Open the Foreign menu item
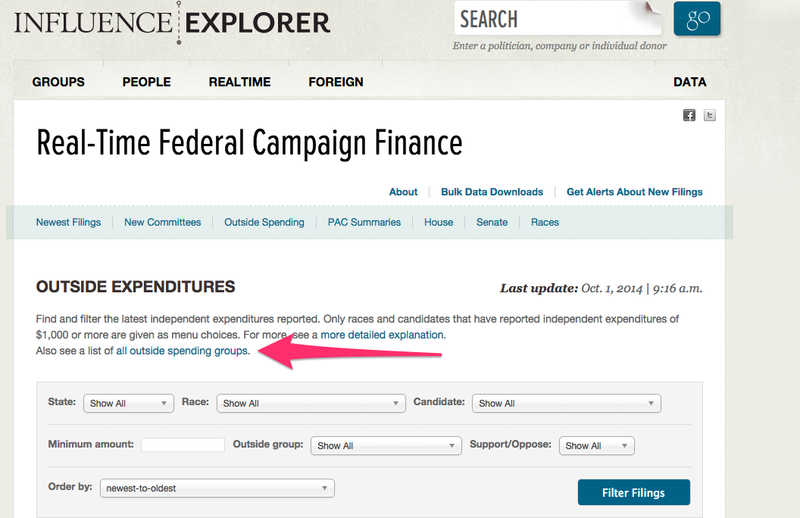This screenshot has height=518, width=800. pos(336,82)
